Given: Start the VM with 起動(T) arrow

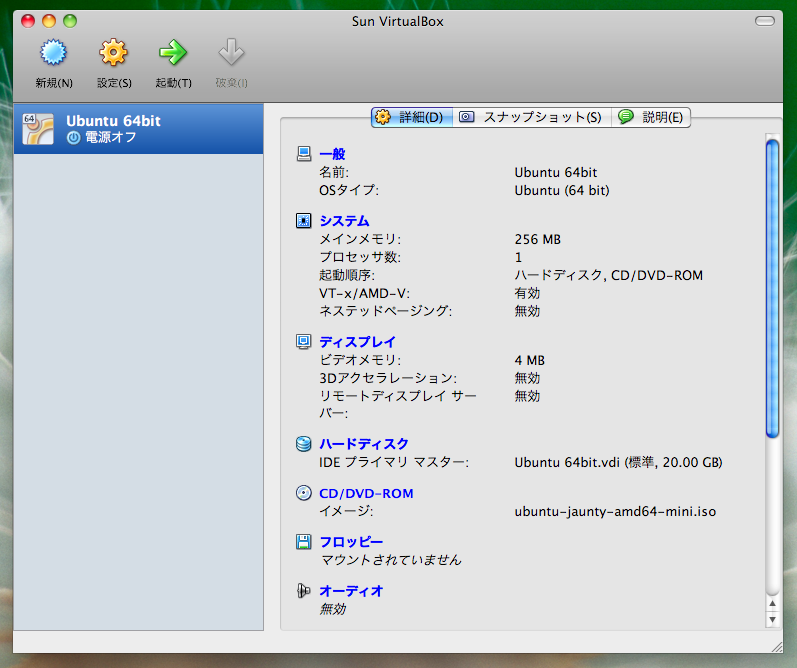Looking at the screenshot, I should (x=173, y=52).
